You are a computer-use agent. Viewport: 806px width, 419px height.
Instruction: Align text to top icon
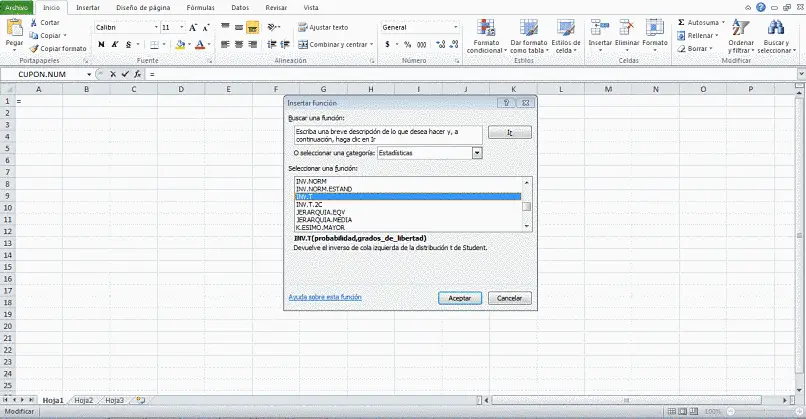(225, 27)
